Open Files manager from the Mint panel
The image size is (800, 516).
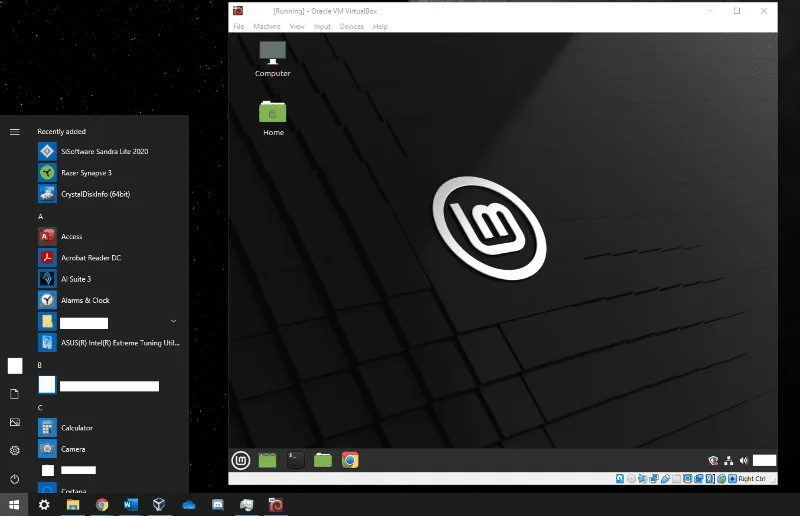(x=322, y=460)
